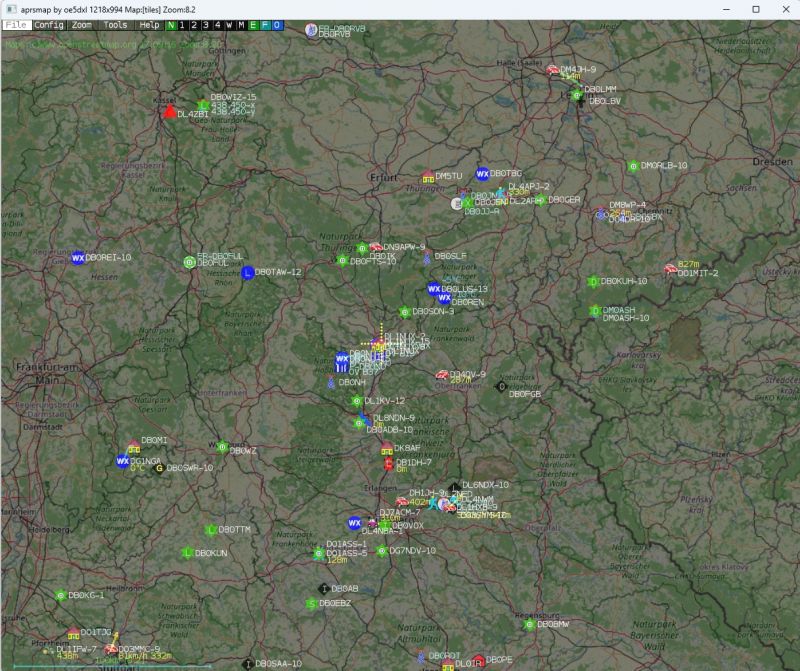Open the File menu
This screenshot has height=671, width=800.
click(15, 24)
